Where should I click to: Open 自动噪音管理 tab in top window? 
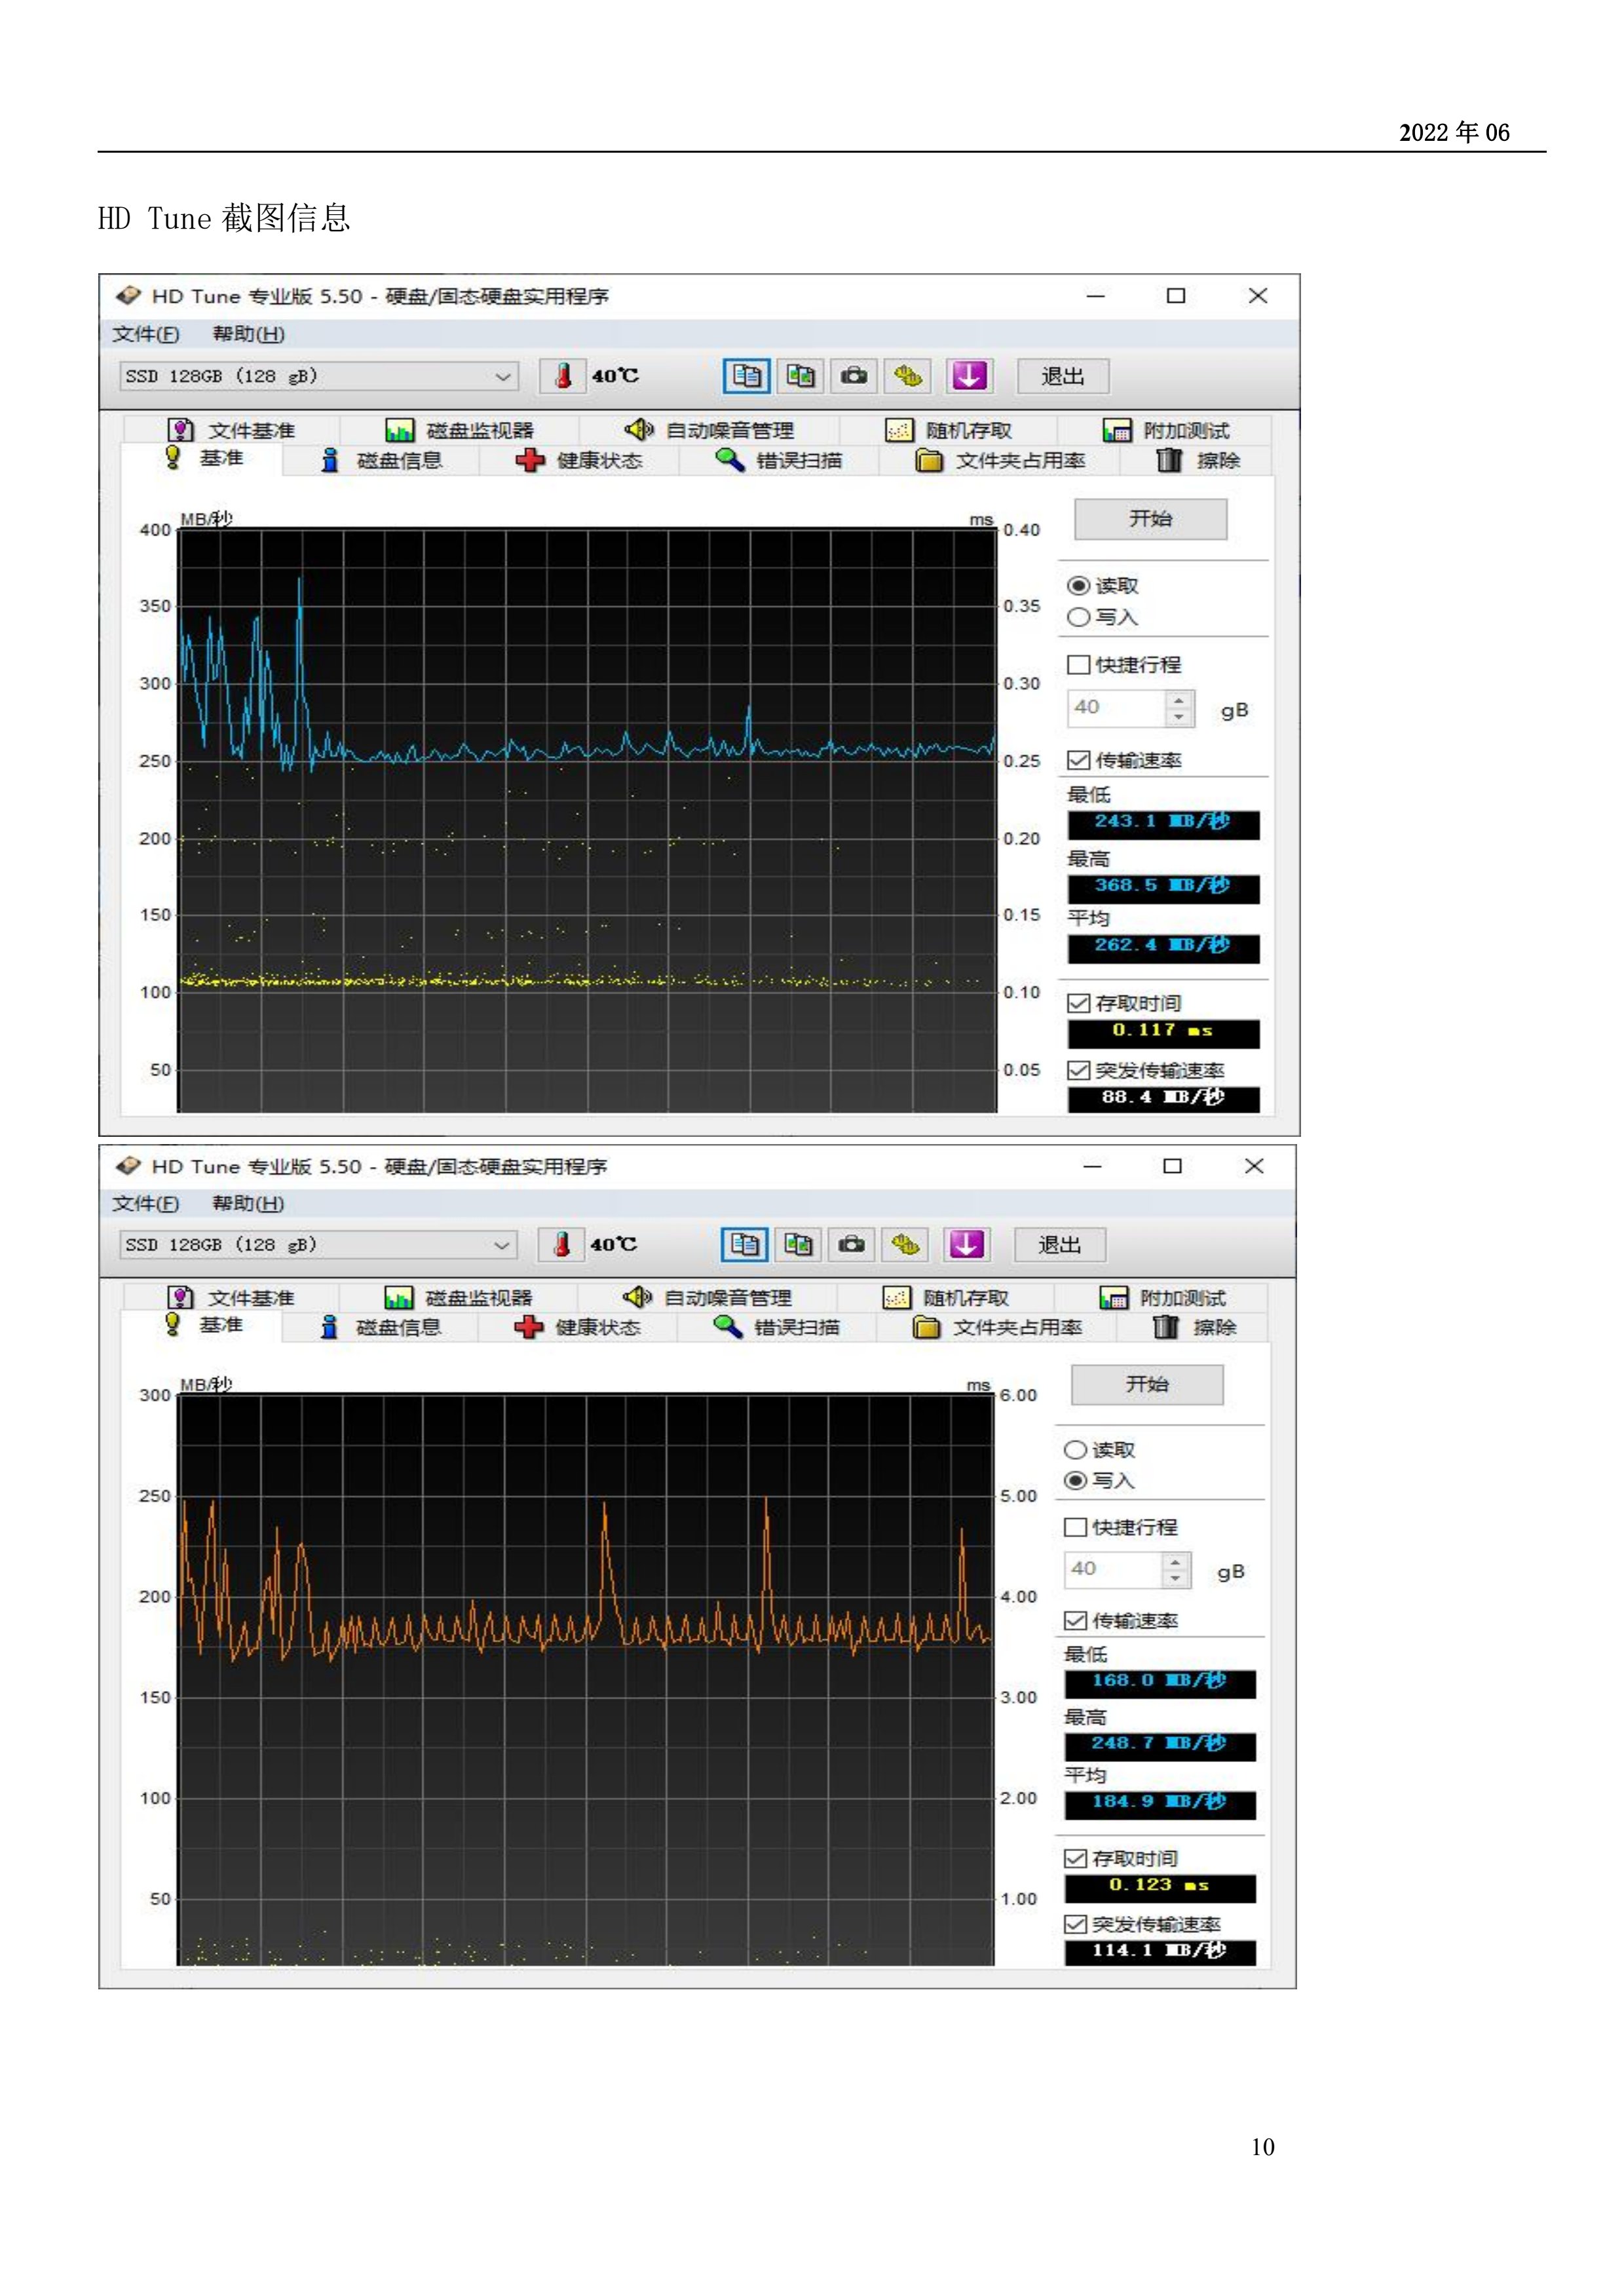(x=709, y=430)
